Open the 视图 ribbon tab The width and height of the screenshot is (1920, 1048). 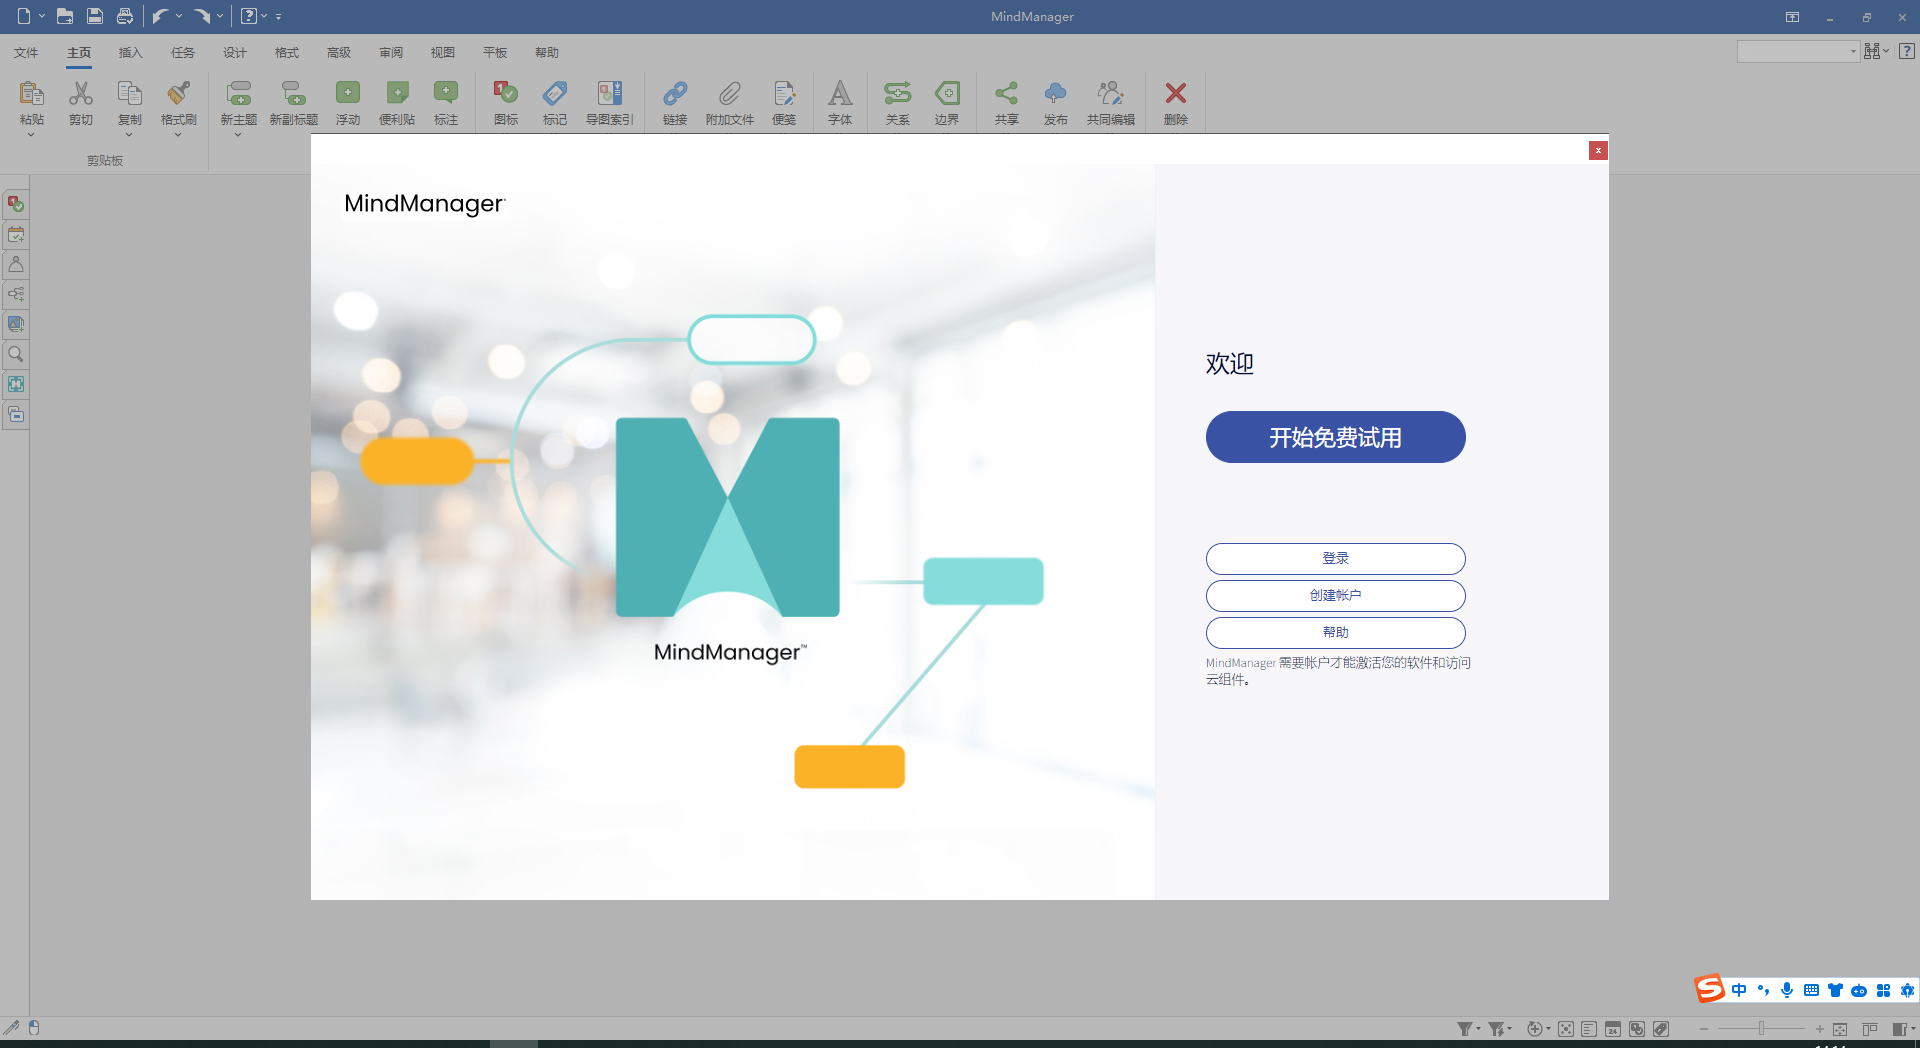pyautogui.click(x=442, y=52)
